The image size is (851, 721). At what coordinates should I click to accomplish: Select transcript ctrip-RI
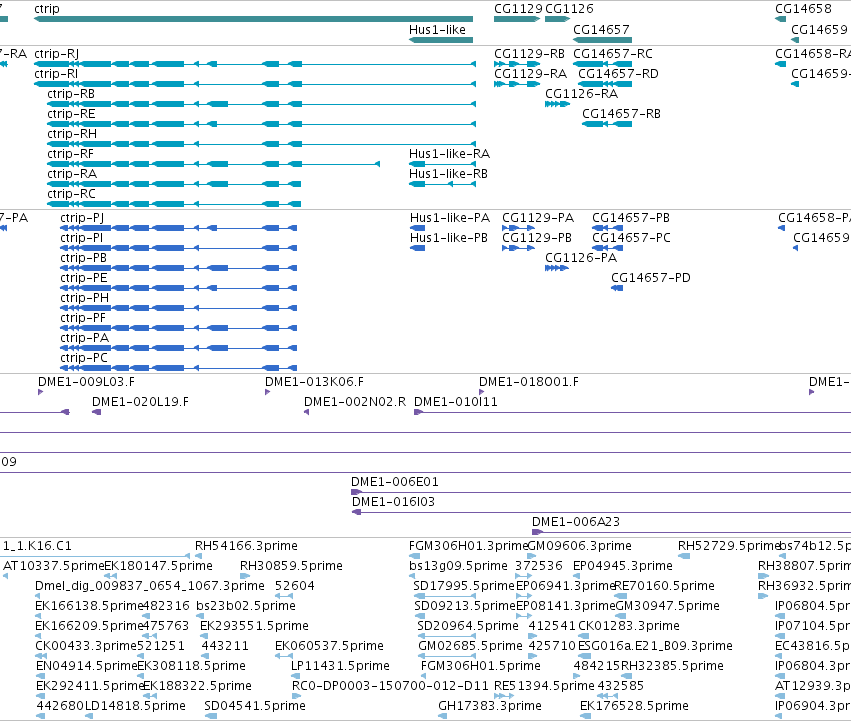pos(255,84)
